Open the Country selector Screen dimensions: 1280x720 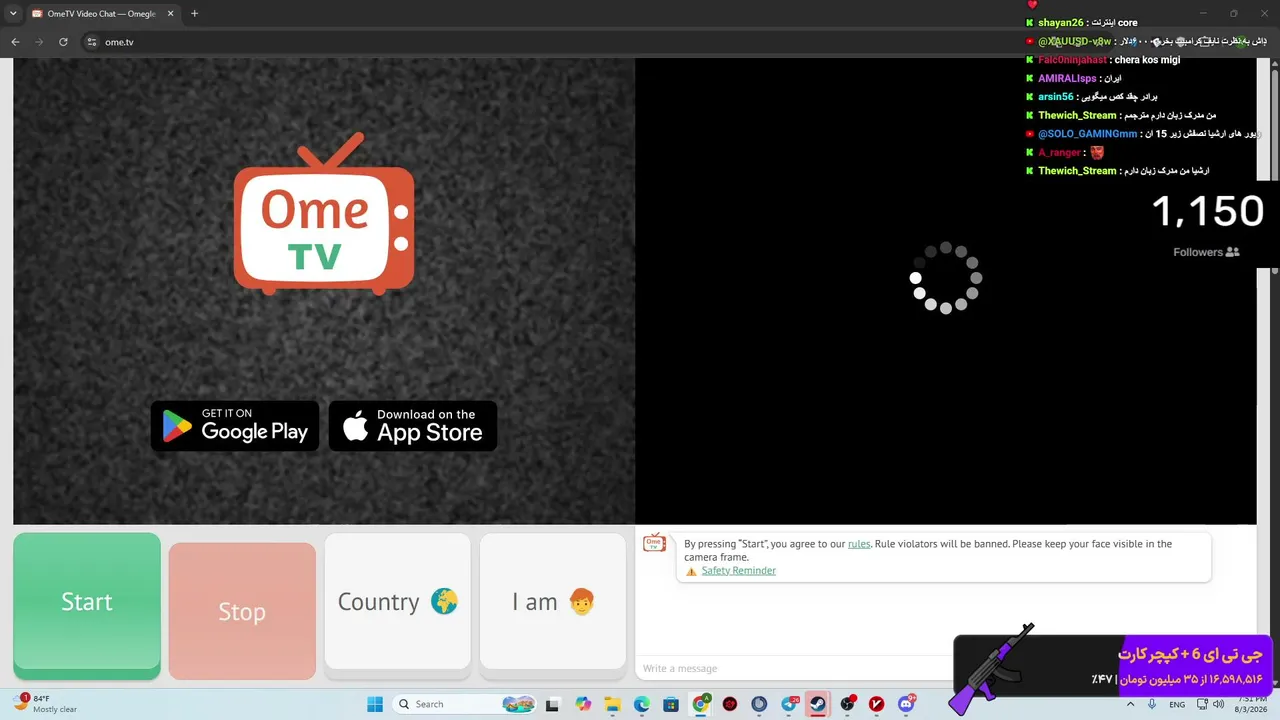(x=397, y=601)
